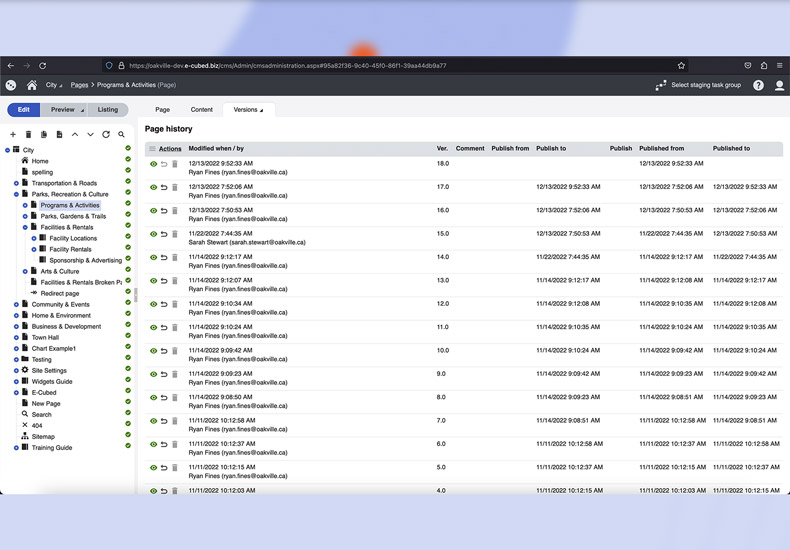Collapse the Facilities & Rentals tree node
This screenshot has height=550, width=790.
pos(25,227)
